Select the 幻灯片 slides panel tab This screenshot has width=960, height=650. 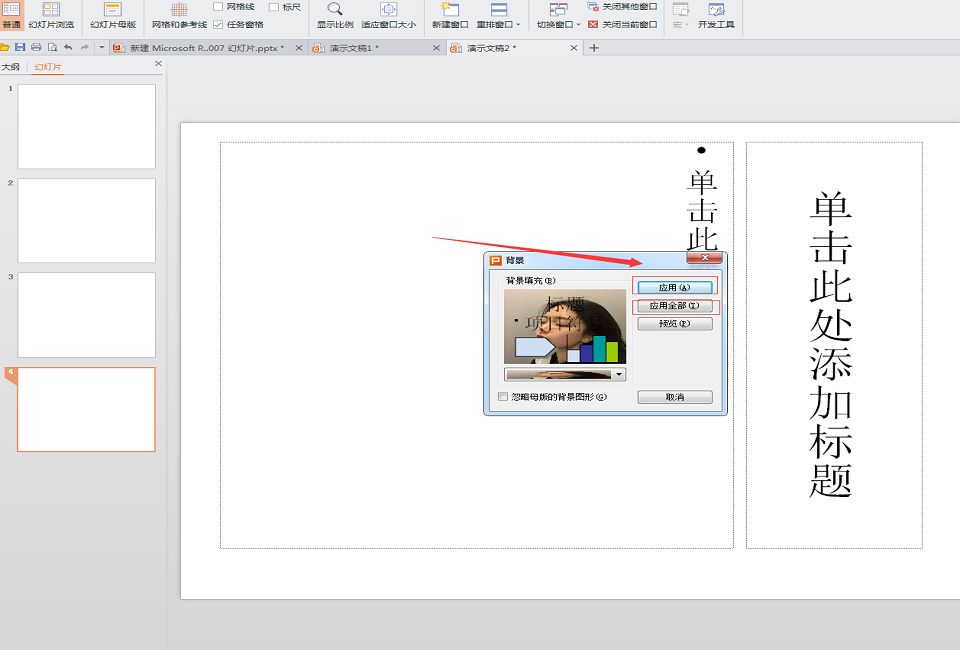tap(48, 67)
